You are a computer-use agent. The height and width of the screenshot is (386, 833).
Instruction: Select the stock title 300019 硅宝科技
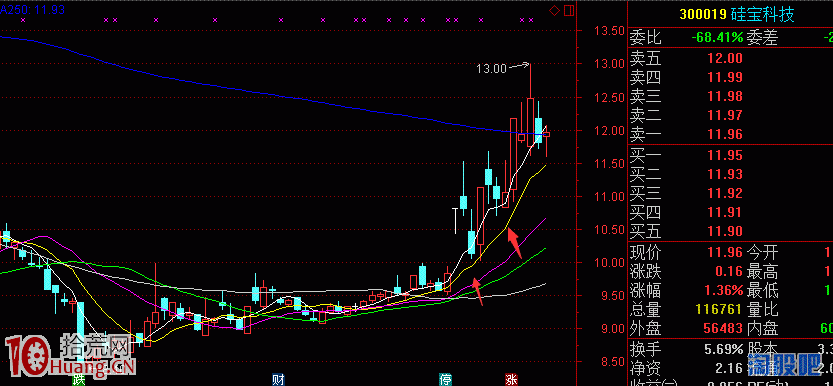[736, 14]
